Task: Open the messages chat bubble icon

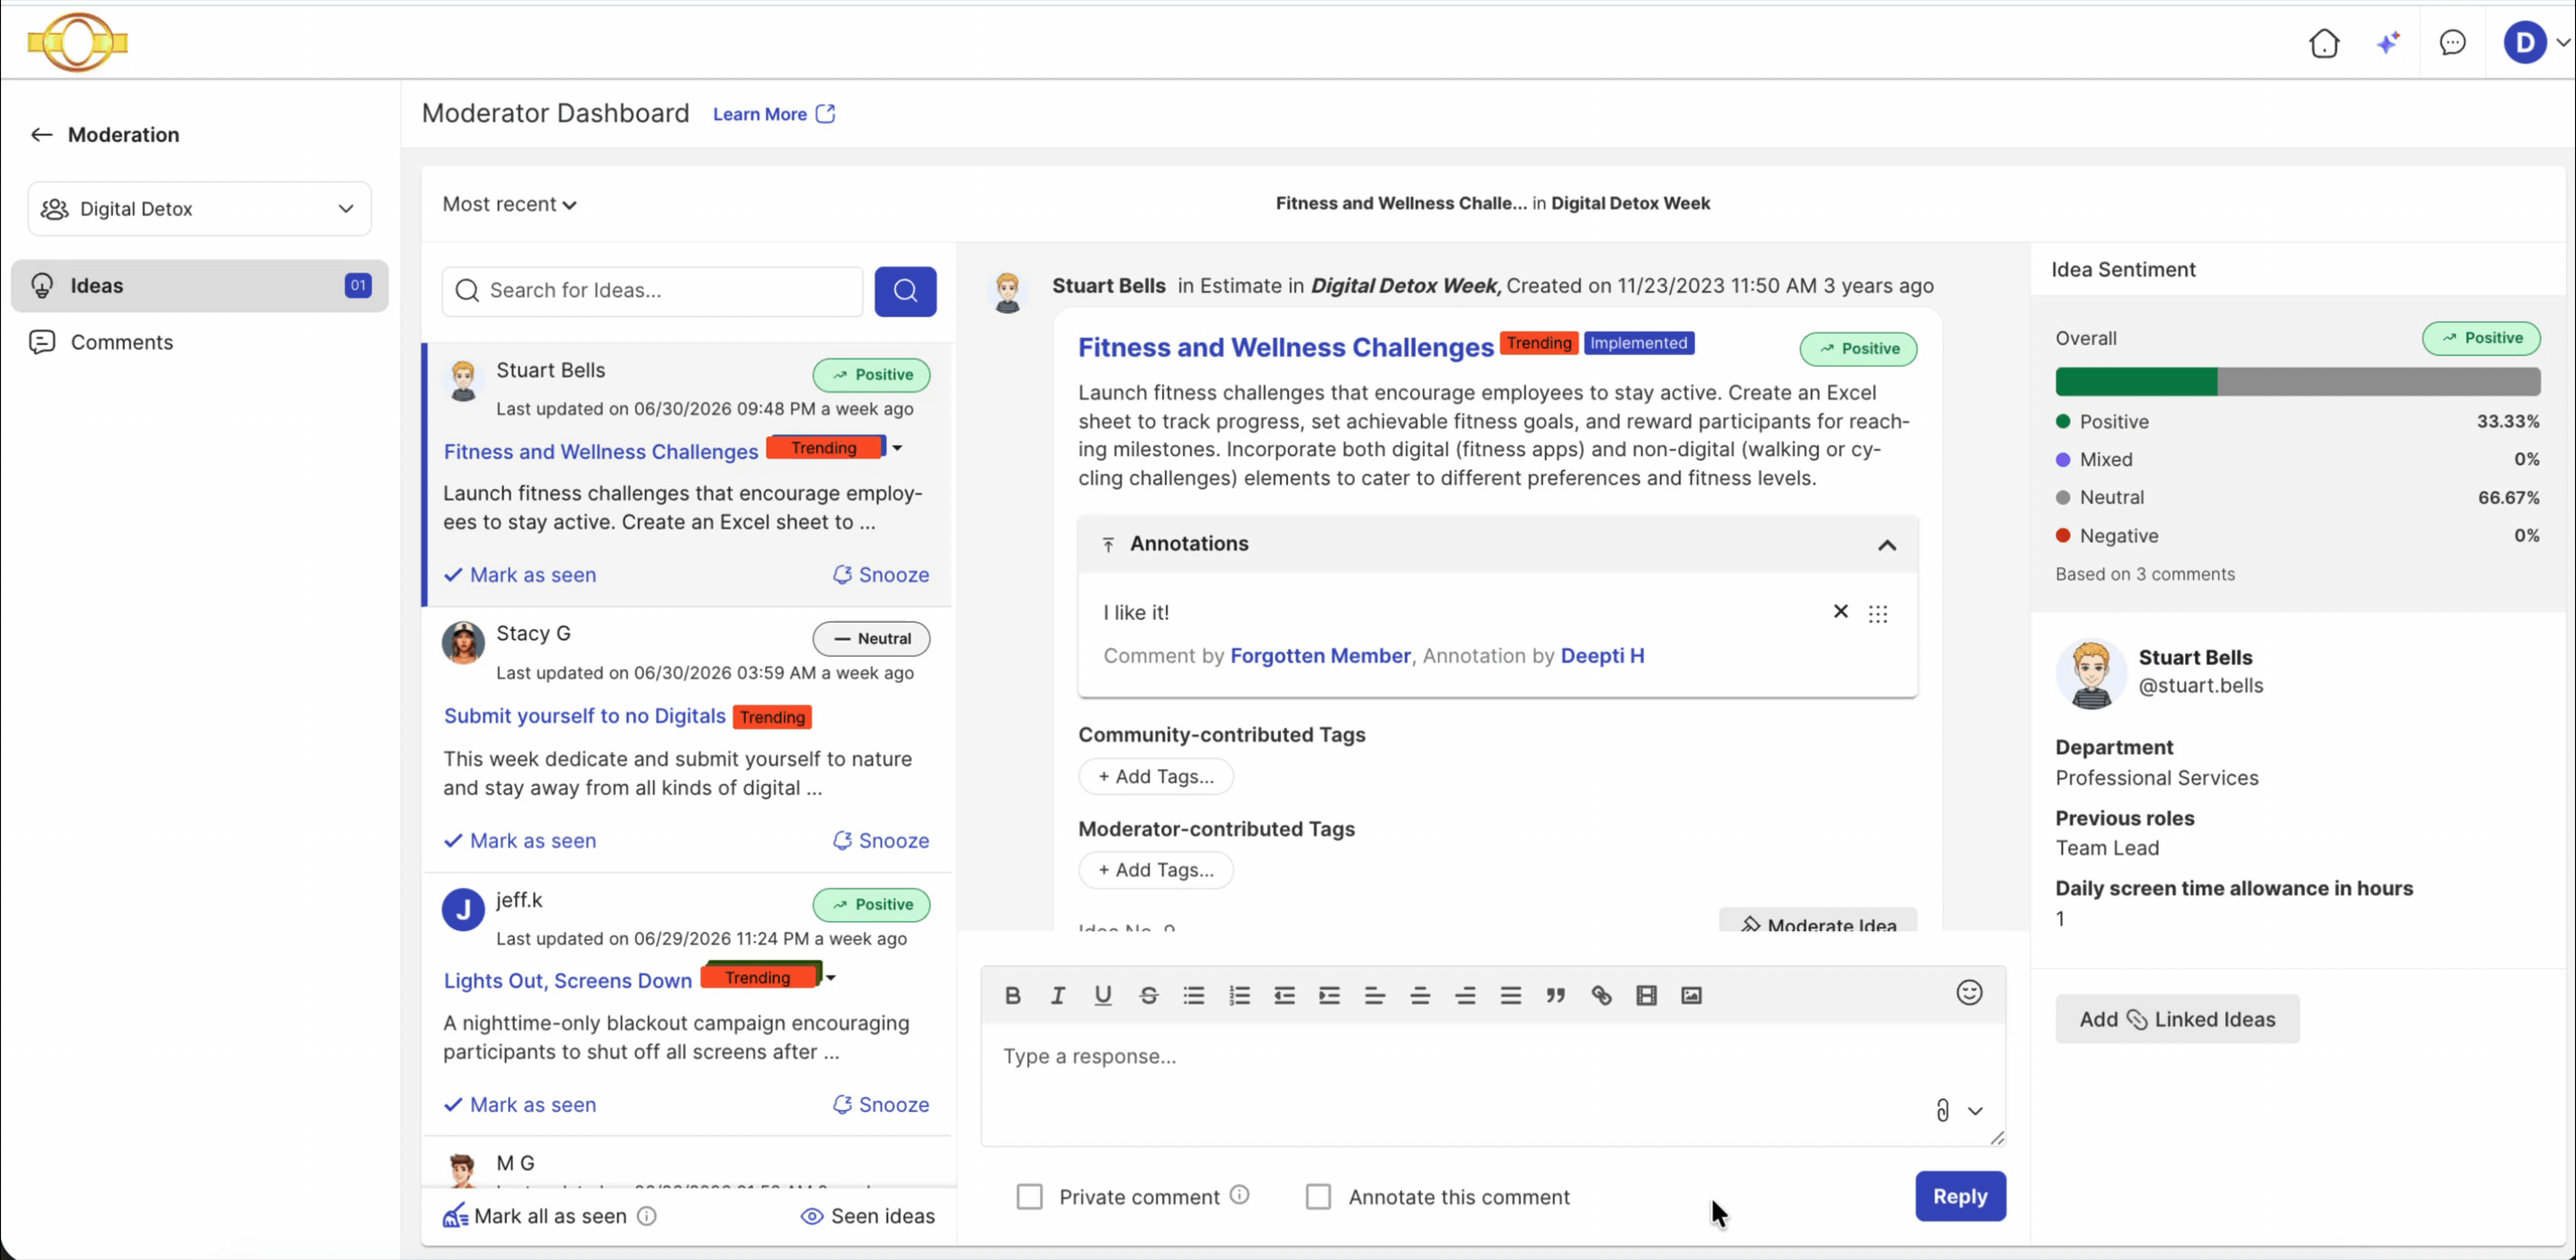Action: 2452,43
